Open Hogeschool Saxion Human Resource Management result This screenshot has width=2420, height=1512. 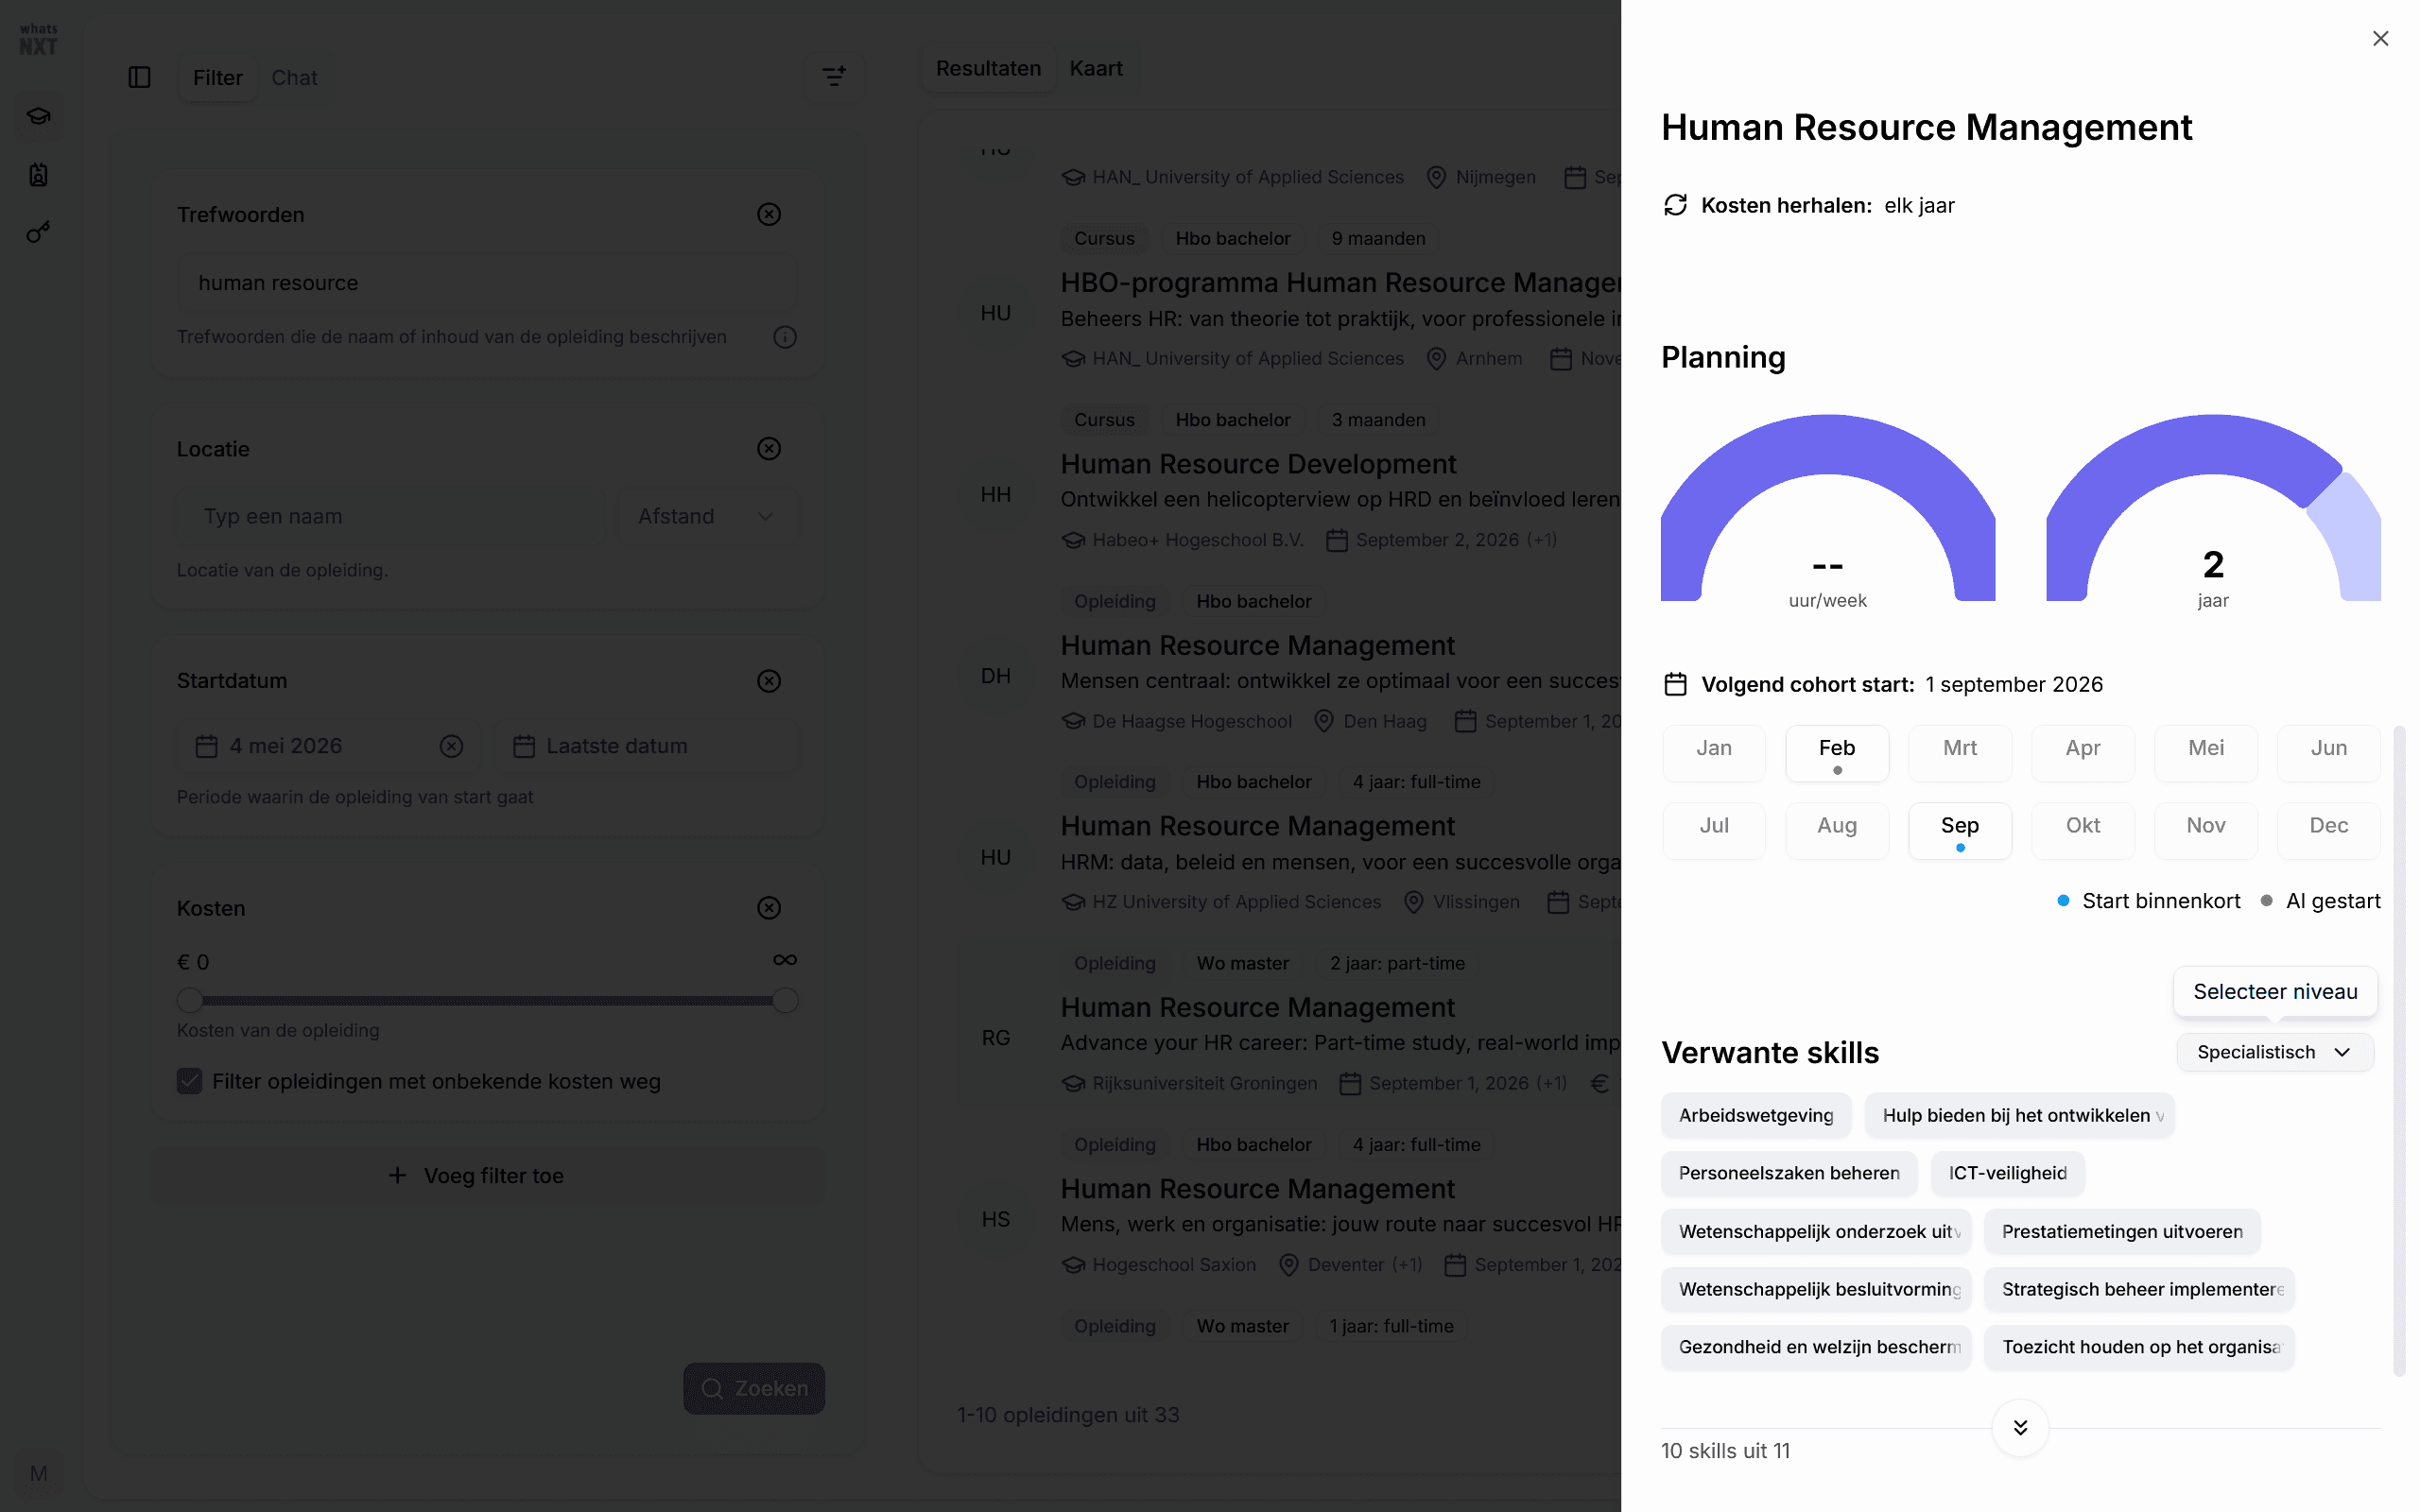pyautogui.click(x=1257, y=1189)
